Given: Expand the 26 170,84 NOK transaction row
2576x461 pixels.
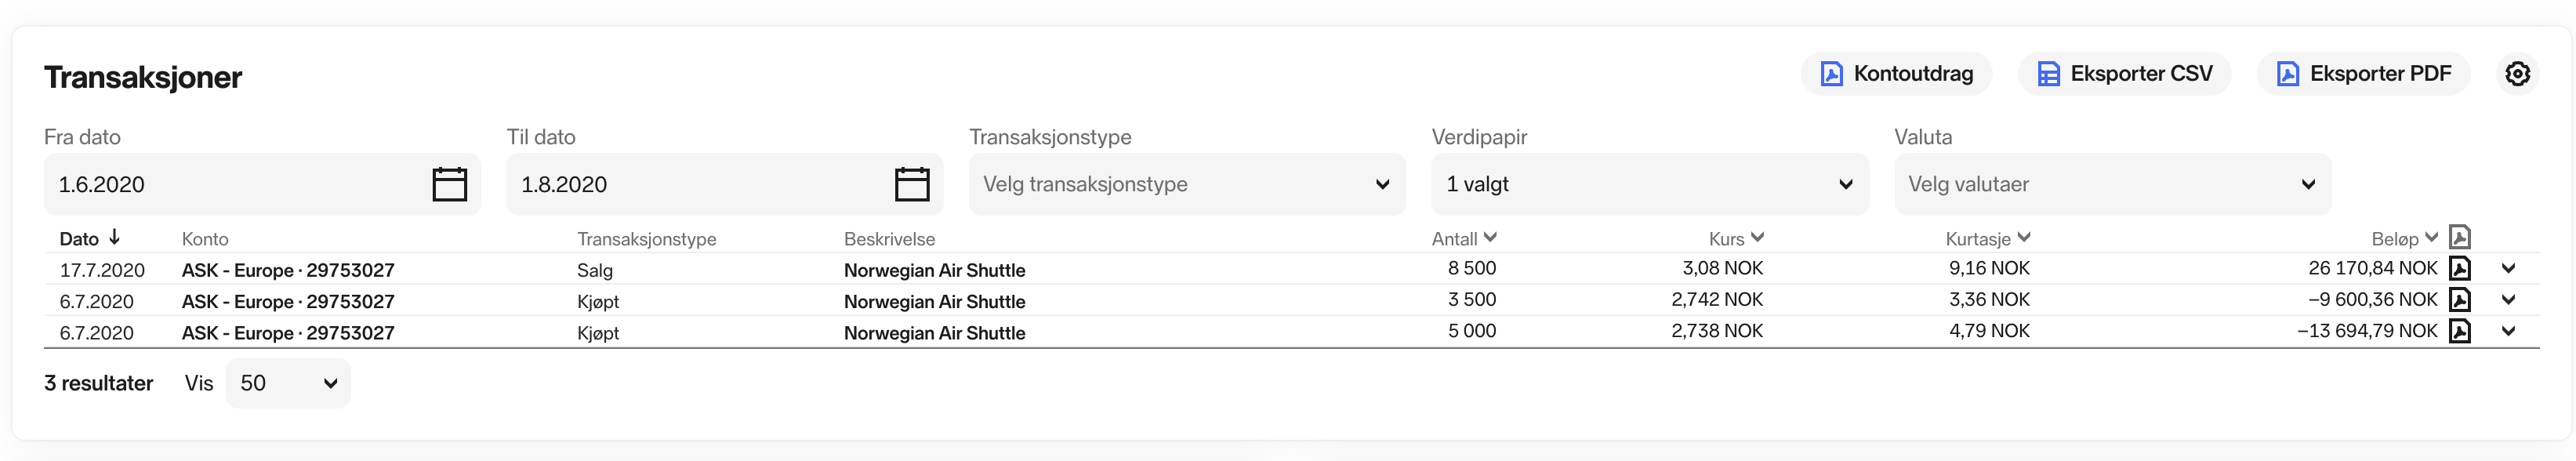Looking at the screenshot, I should (2508, 268).
